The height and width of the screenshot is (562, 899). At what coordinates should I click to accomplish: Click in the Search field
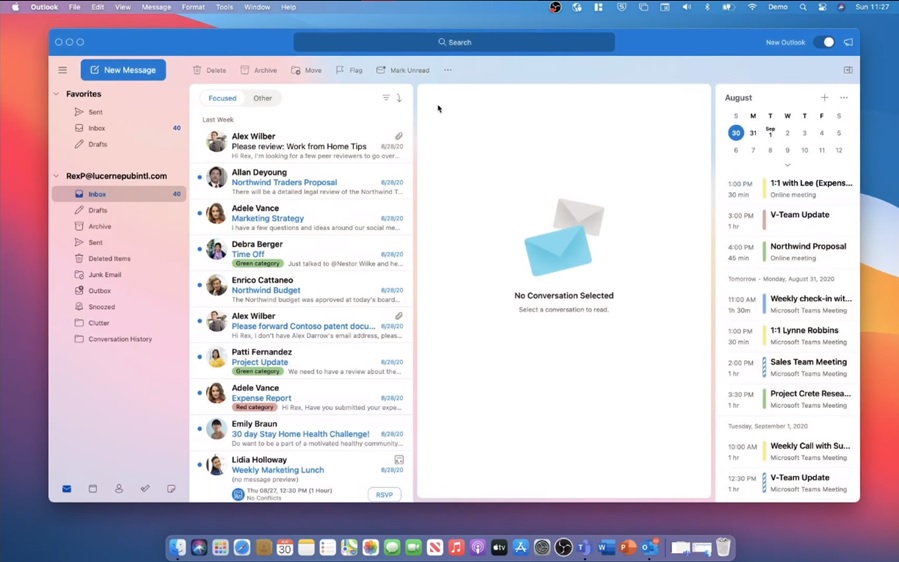tap(454, 42)
